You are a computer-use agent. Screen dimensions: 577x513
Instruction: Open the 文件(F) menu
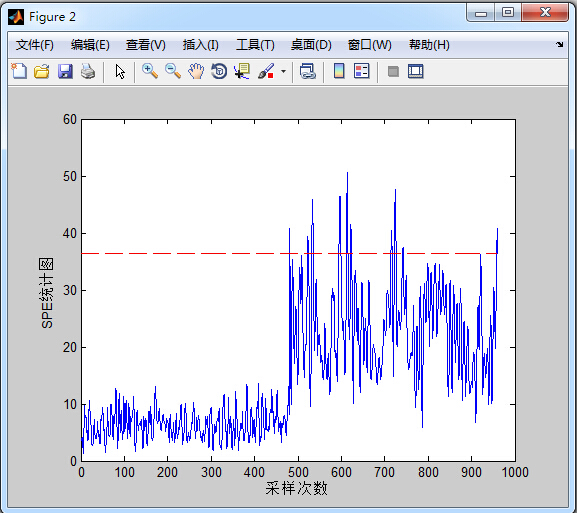(35, 45)
